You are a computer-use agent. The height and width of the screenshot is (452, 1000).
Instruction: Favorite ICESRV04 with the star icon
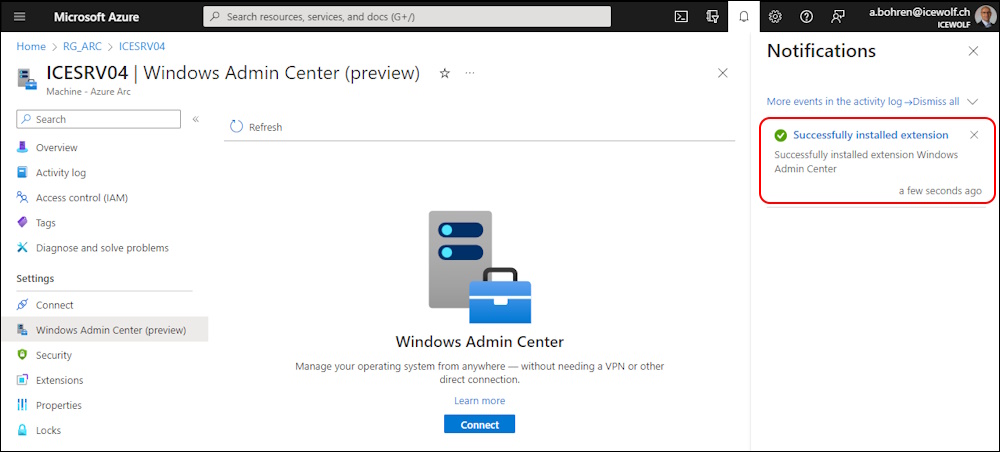(445, 73)
